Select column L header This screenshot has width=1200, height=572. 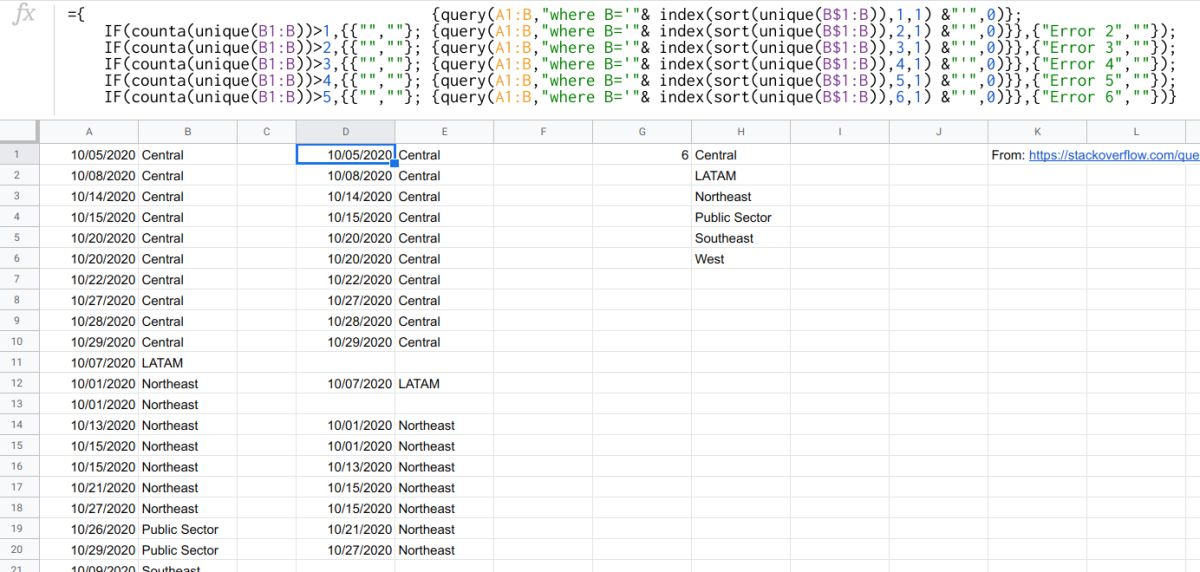point(1137,132)
